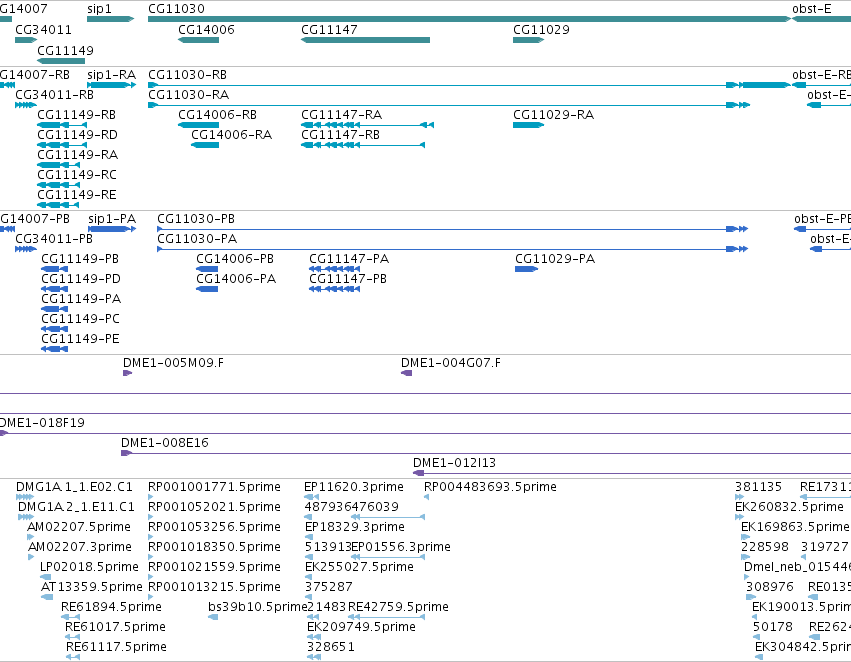Click transcript CG11149-RE label
Screen dimensions: 851x662
click(77, 194)
